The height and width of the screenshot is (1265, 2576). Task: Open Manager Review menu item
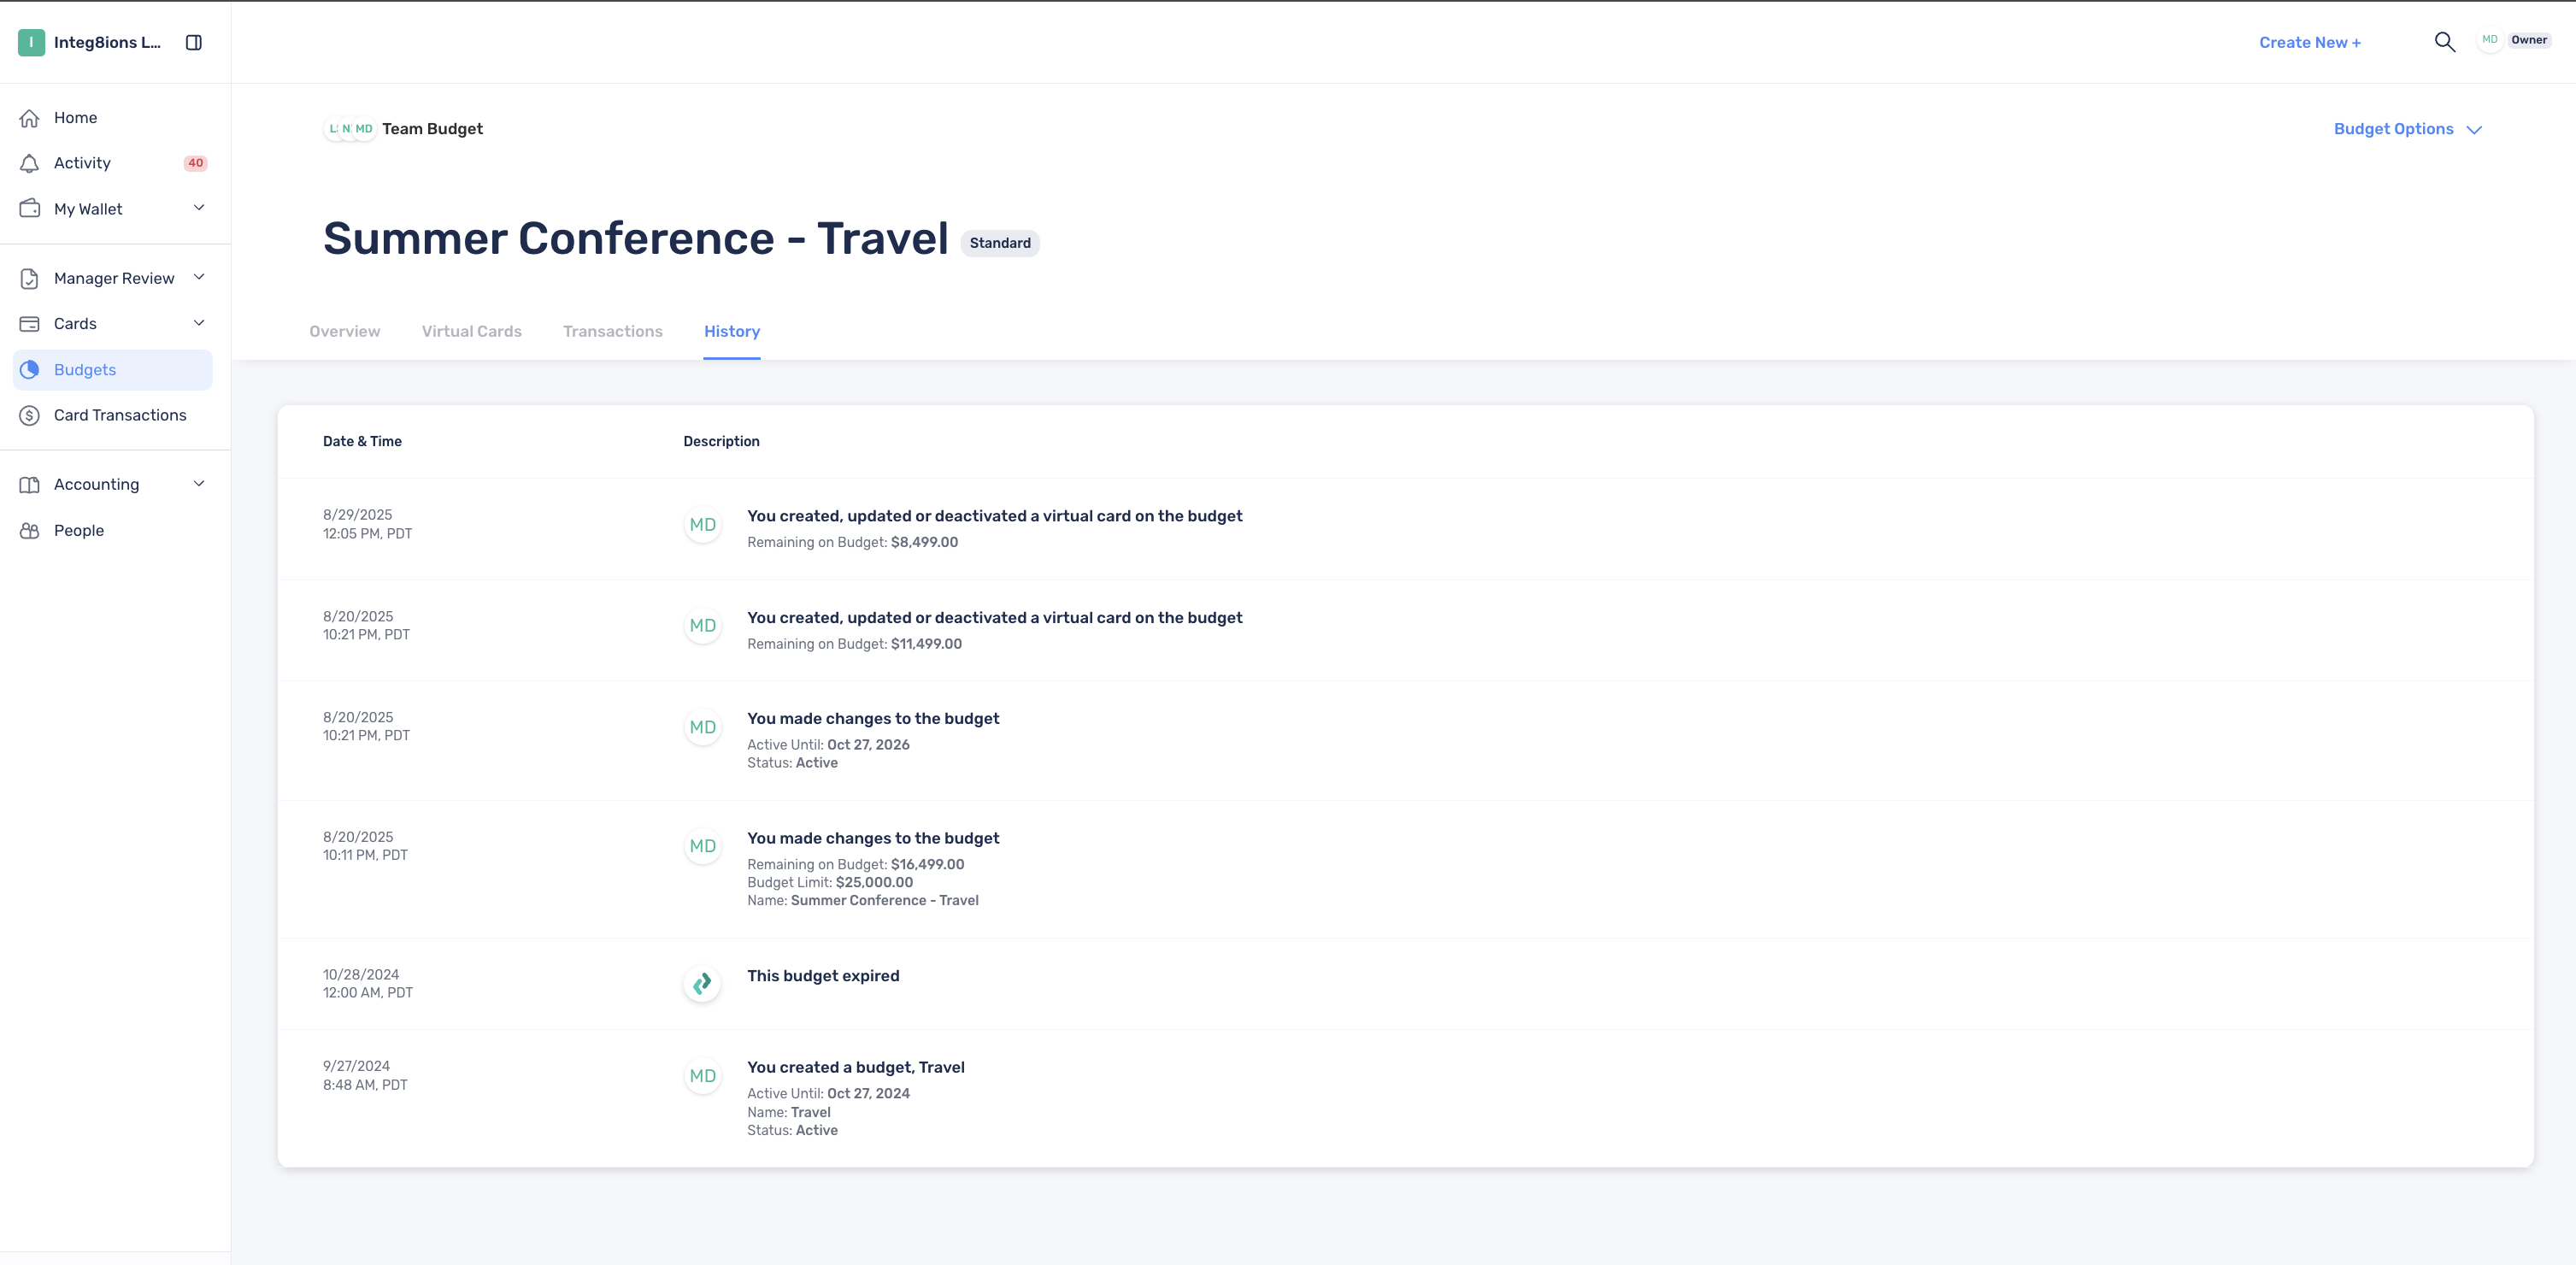pyautogui.click(x=113, y=278)
